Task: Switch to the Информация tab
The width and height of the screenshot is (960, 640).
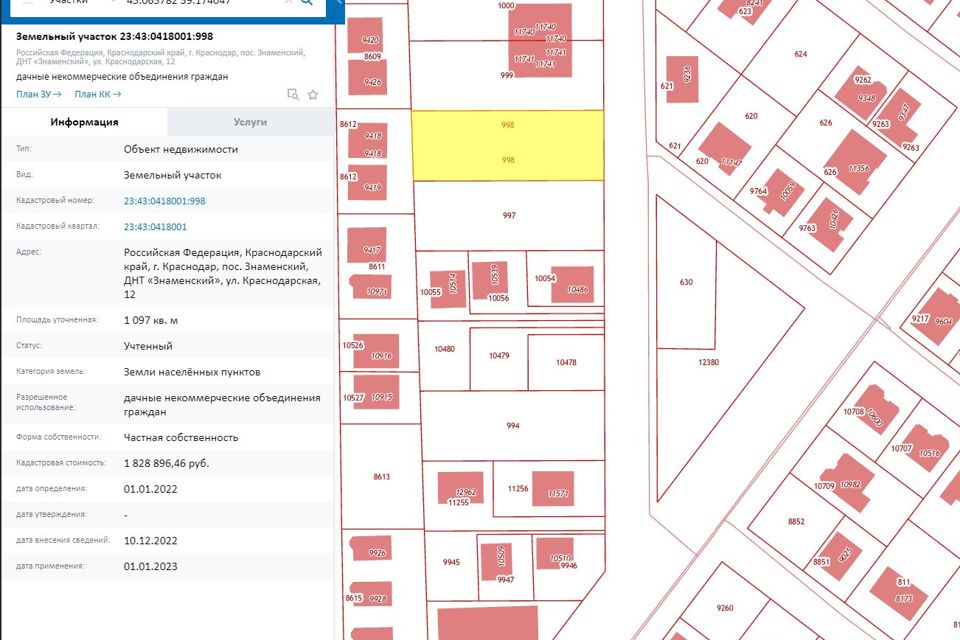Action: click(x=84, y=122)
